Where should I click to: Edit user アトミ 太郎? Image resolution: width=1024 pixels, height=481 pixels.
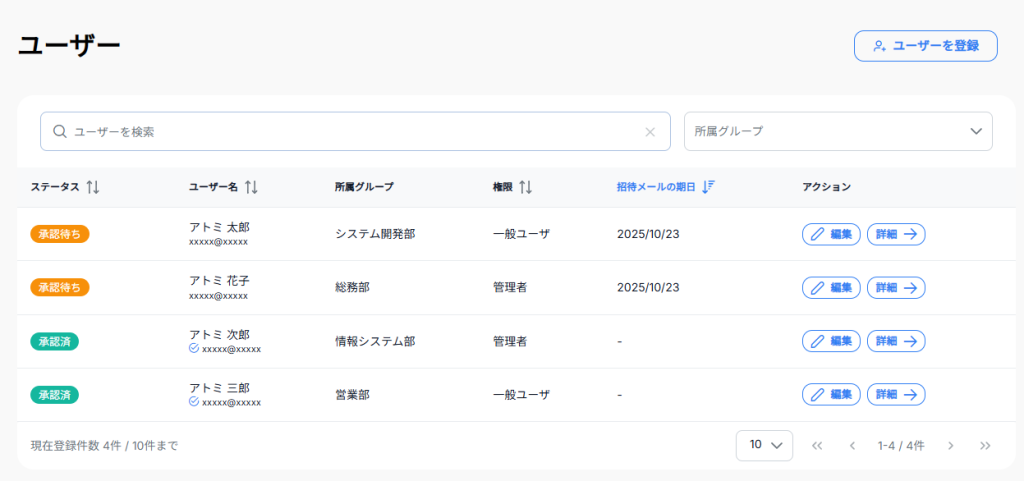(x=831, y=234)
